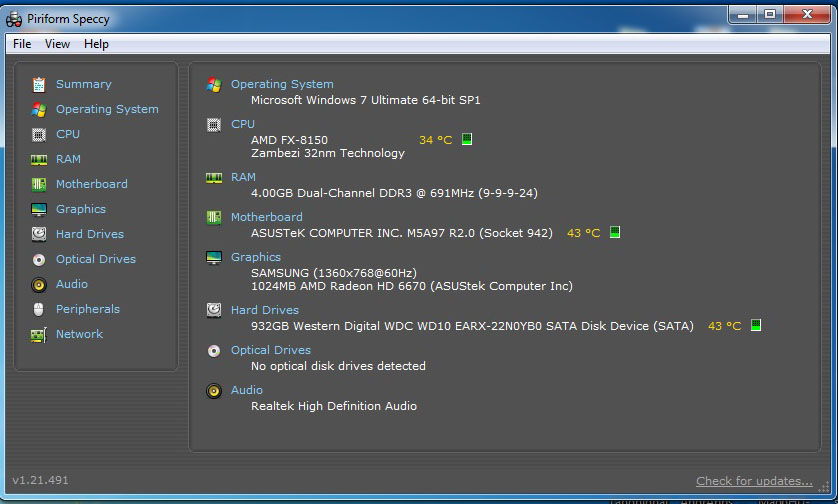The height and width of the screenshot is (504, 838).
Task: Click the Microsoft Windows 7 Ultimate 64-bit SP1 text
Action: click(366, 100)
